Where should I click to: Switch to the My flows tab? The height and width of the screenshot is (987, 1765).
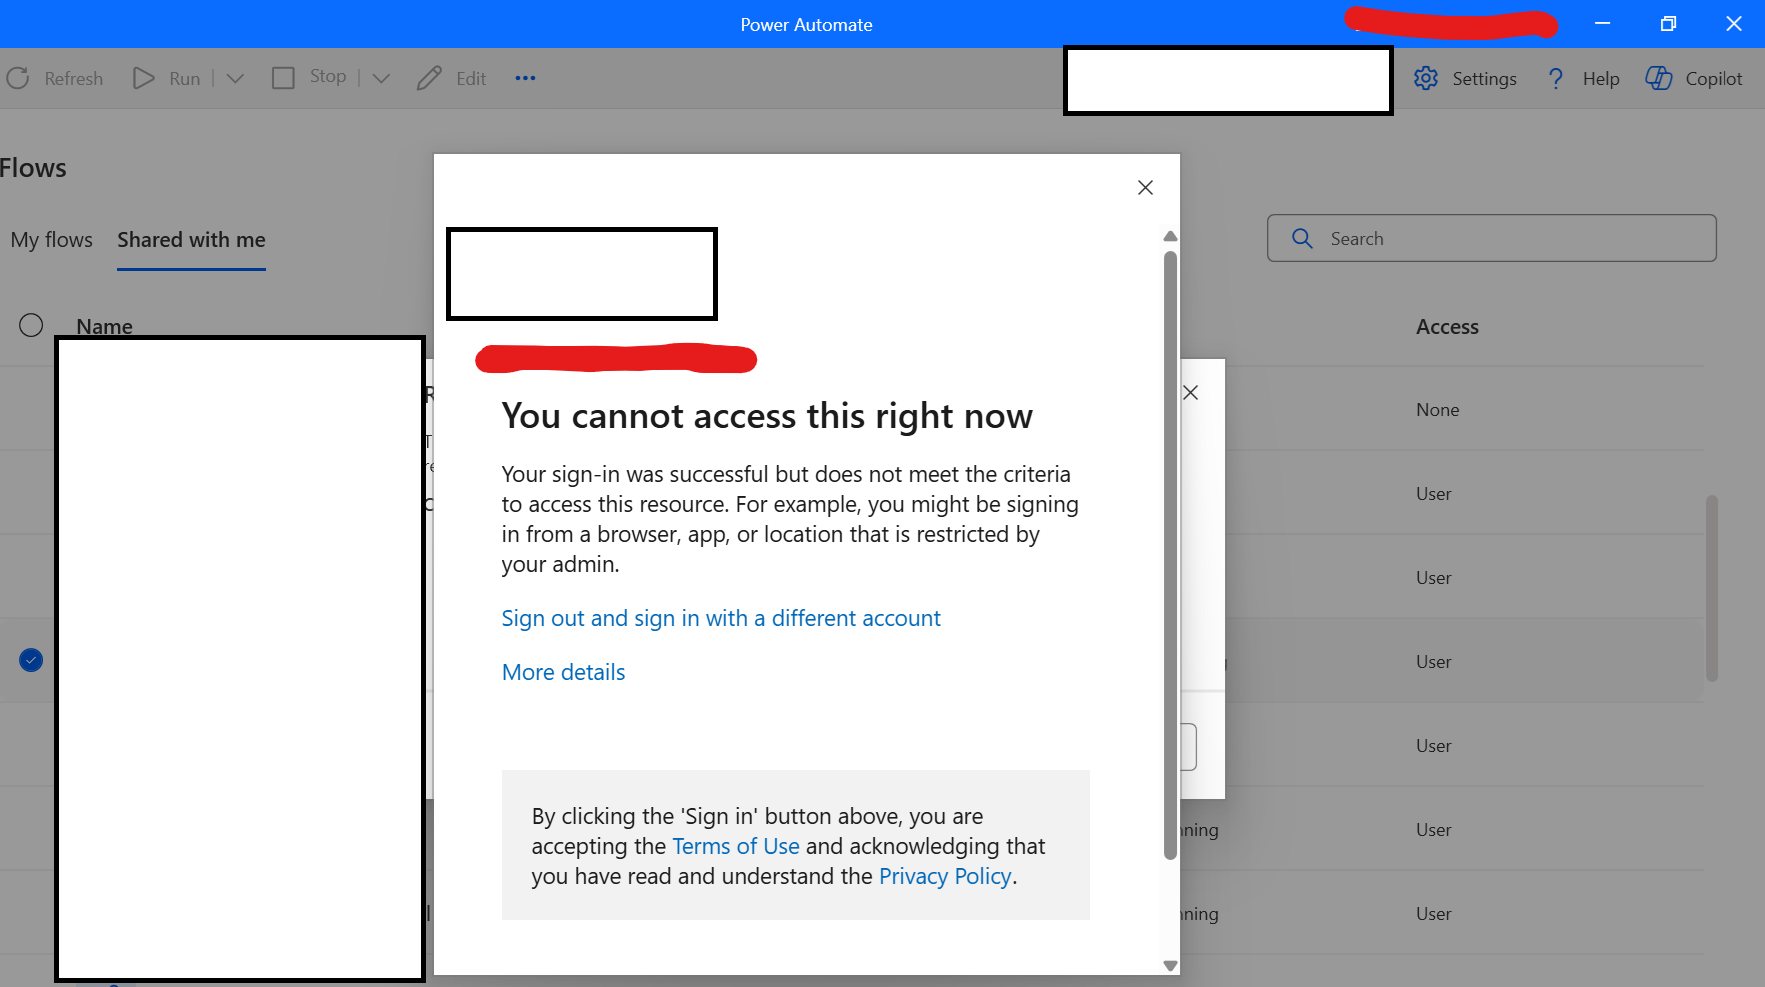[x=51, y=240]
